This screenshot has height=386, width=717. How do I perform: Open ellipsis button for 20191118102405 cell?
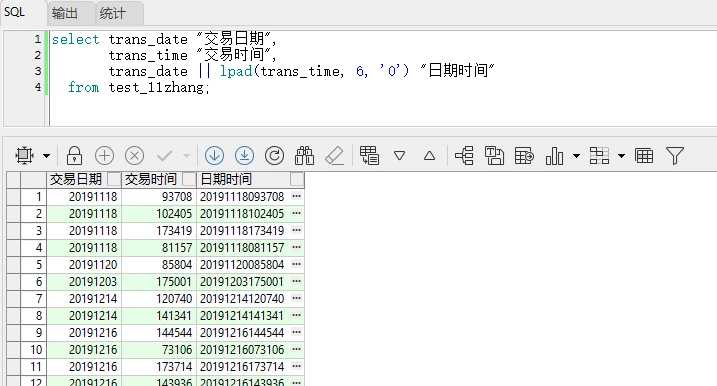tap(296, 213)
